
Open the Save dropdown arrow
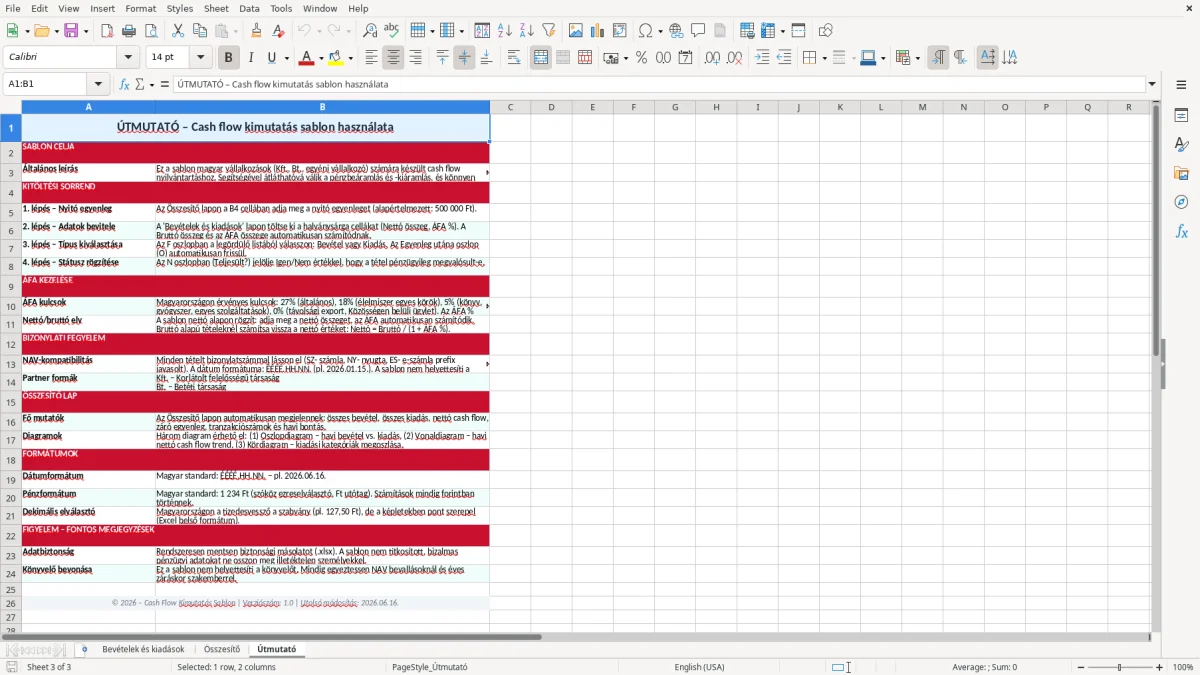(x=85, y=31)
